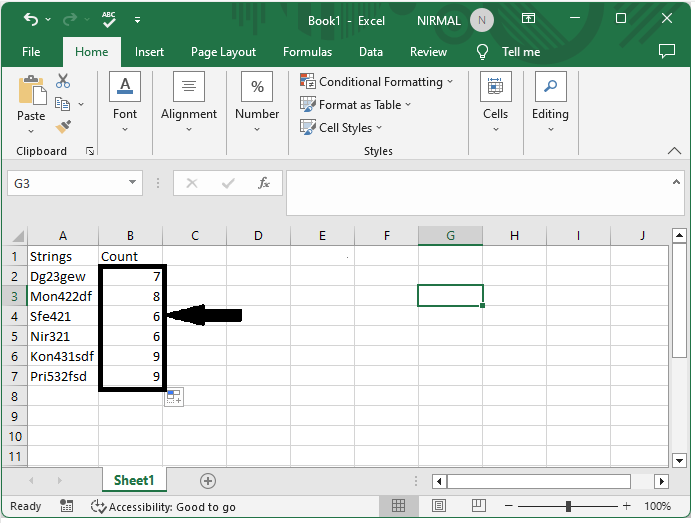Open the Page Layout tab

pos(223,52)
